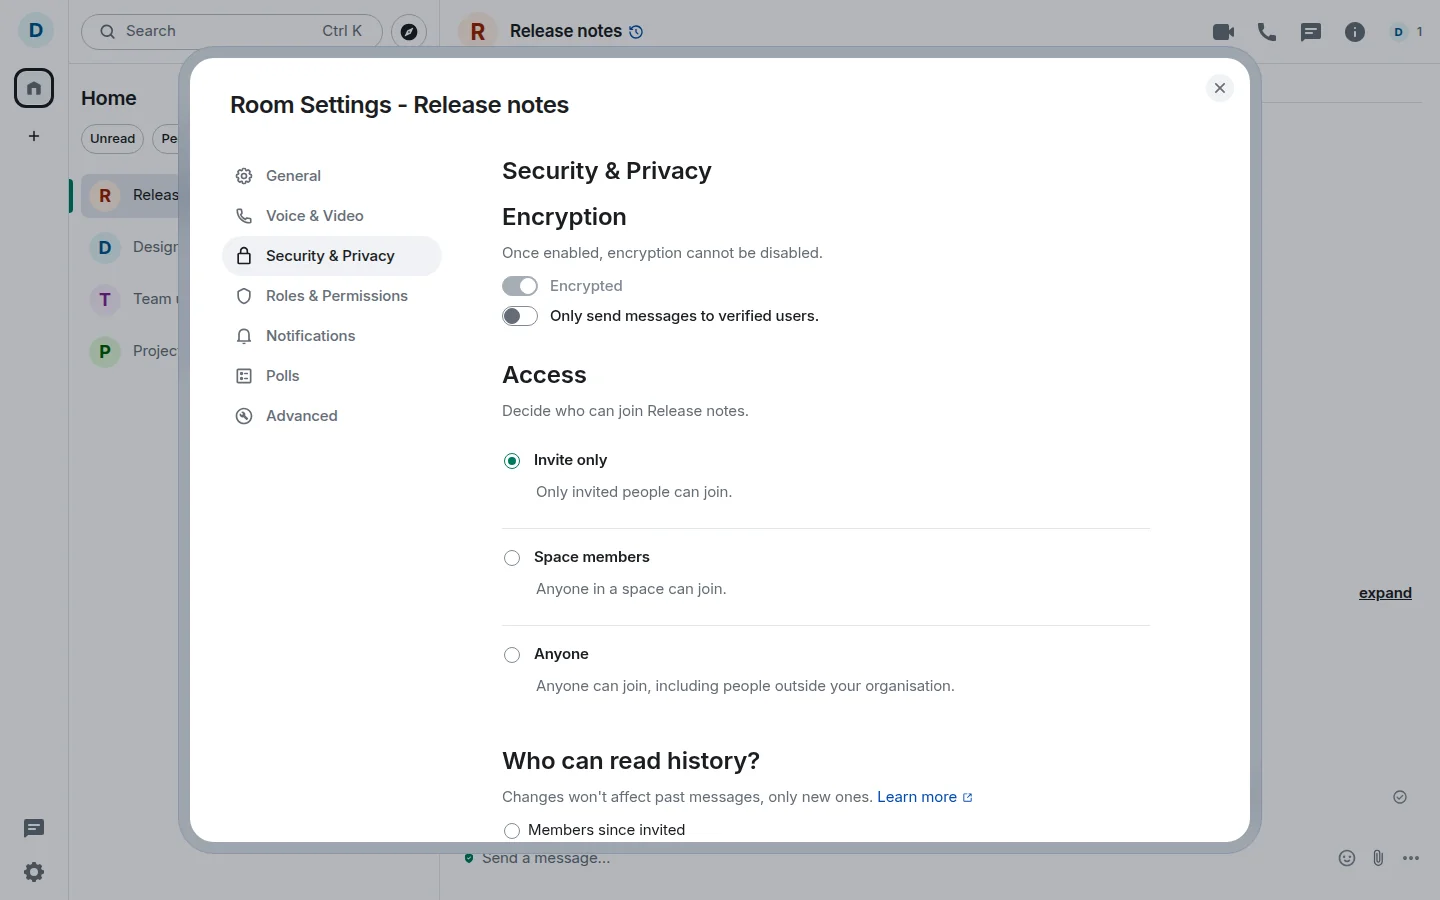Open quick settings gear icon
This screenshot has width=1440, height=900.
click(x=34, y=872)
